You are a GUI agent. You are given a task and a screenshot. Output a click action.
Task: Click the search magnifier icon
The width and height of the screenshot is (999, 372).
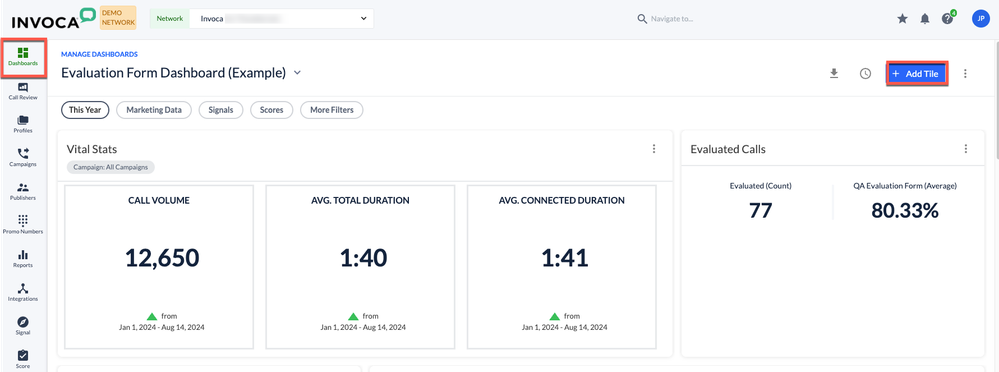click(x=642, y=19)
